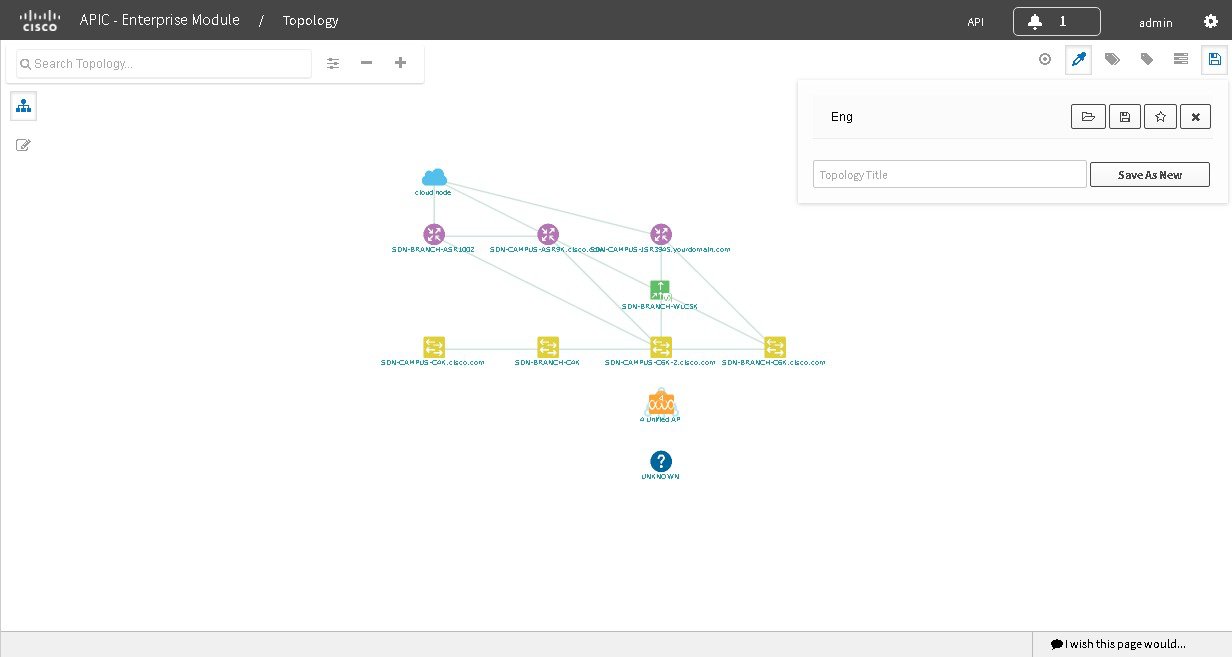Image resolution: width=1232 pixels, height=657 pixels.
Task: Save Eng topology with floppy disk button
Action: [1124, 117]
